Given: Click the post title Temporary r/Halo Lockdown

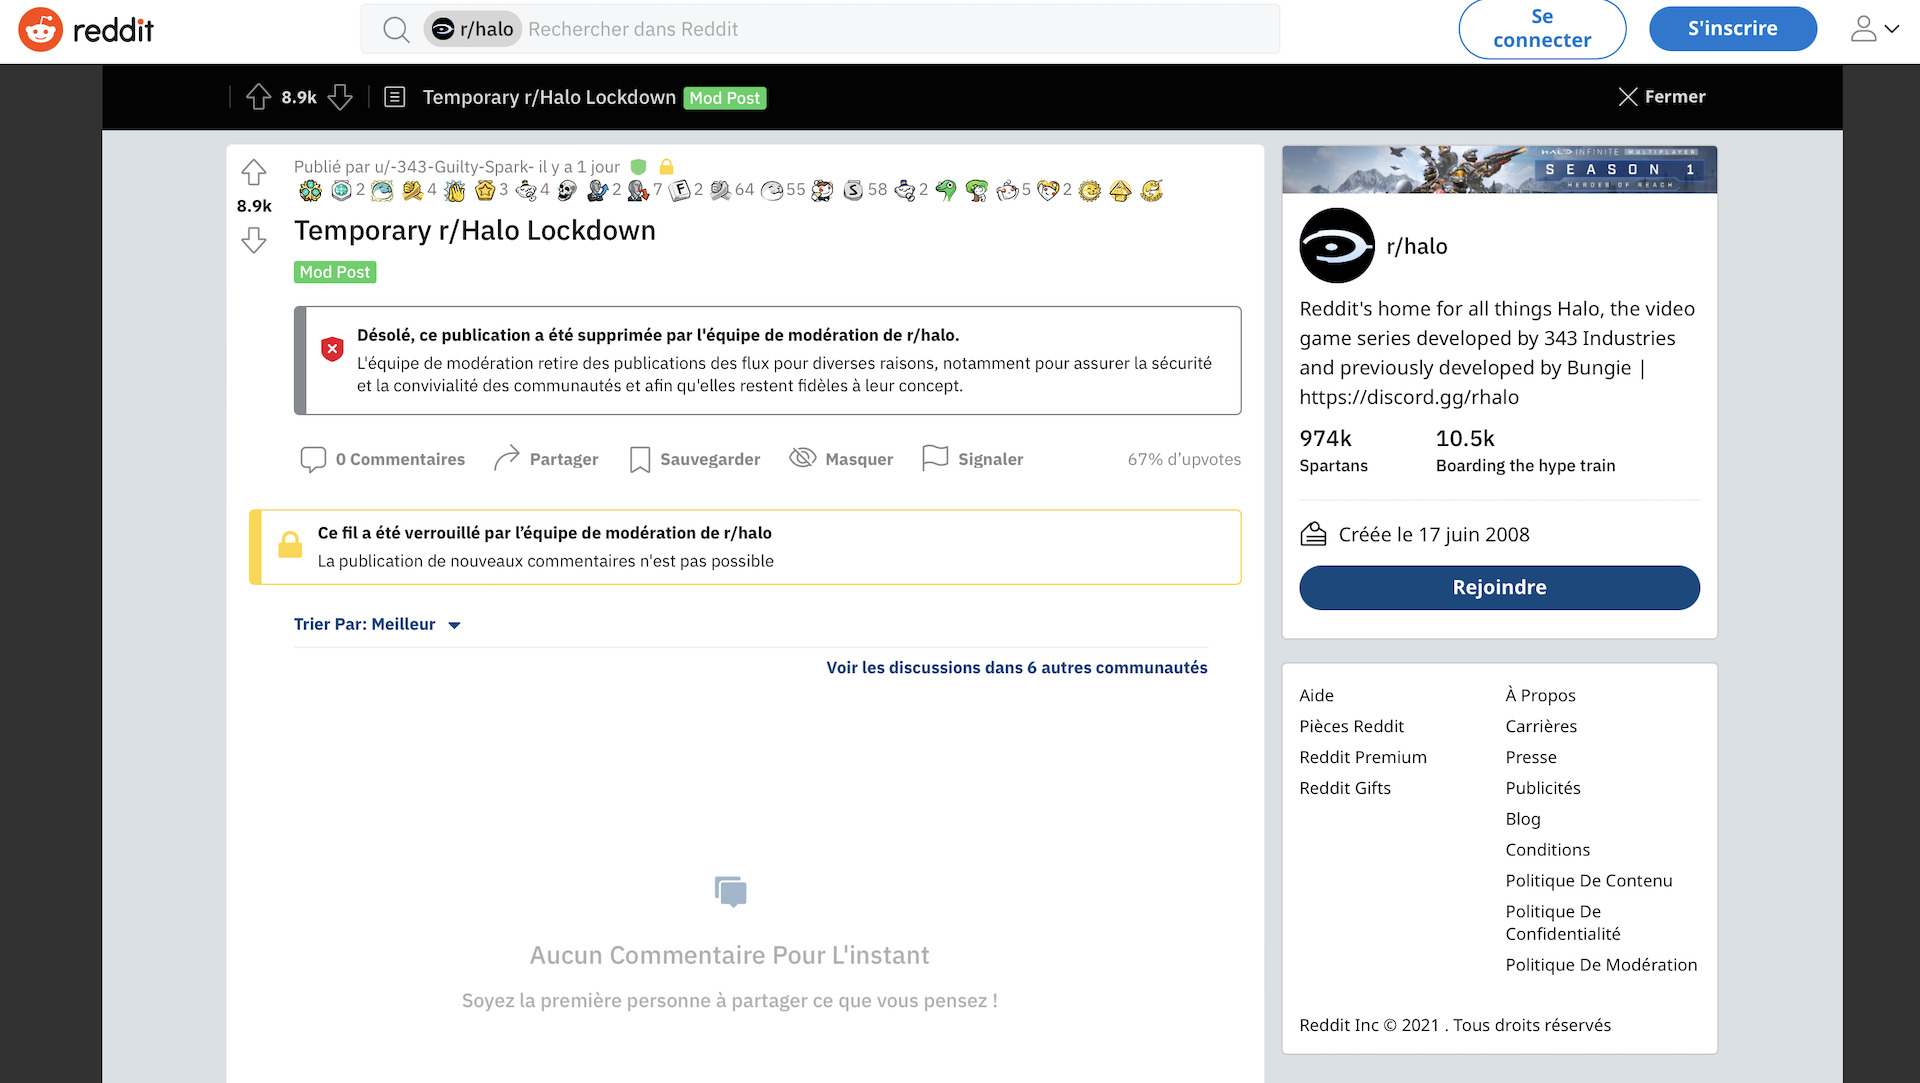Looking at the screenshot, I should [x=475, y=231].
